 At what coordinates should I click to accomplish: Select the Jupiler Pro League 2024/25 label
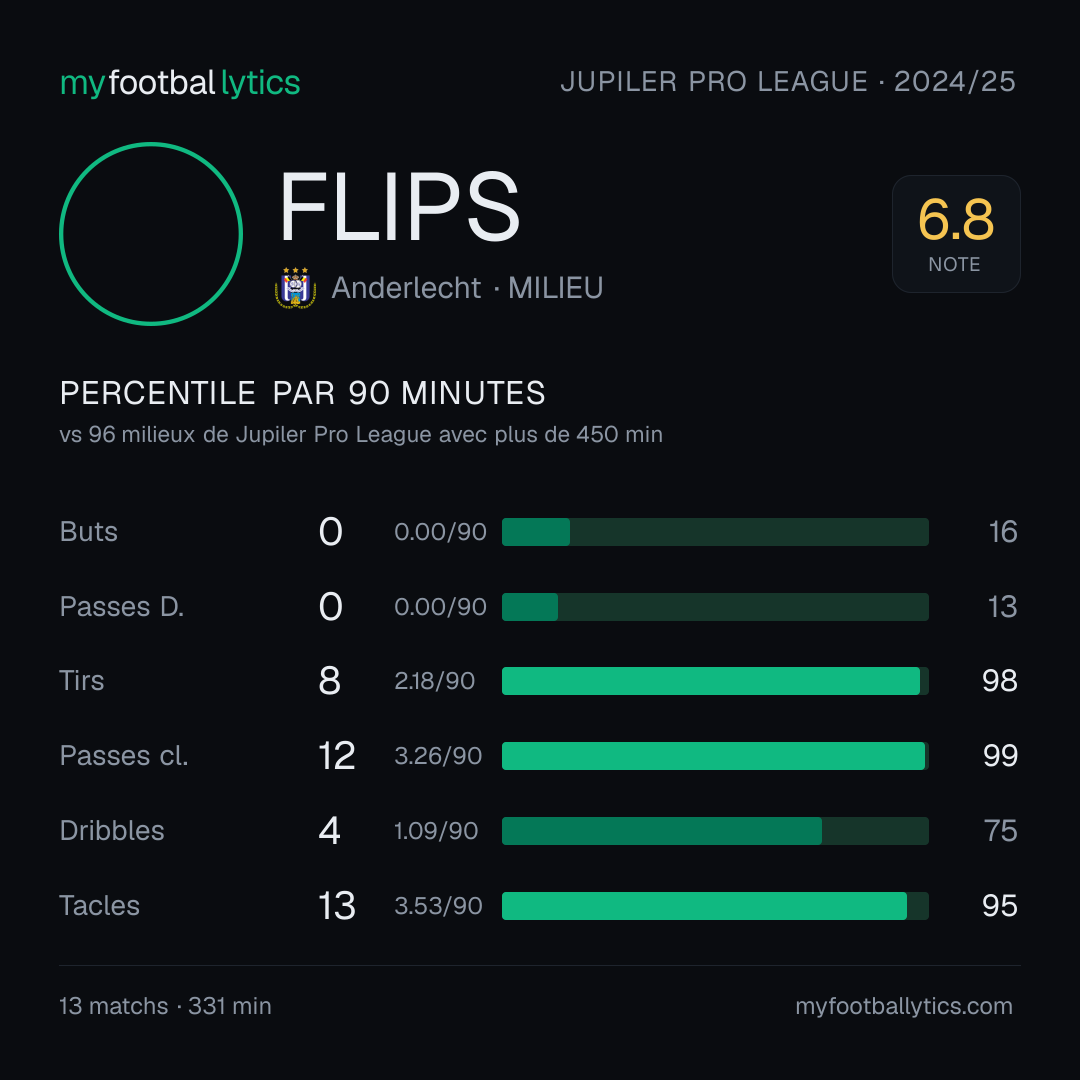click(788, 81)
